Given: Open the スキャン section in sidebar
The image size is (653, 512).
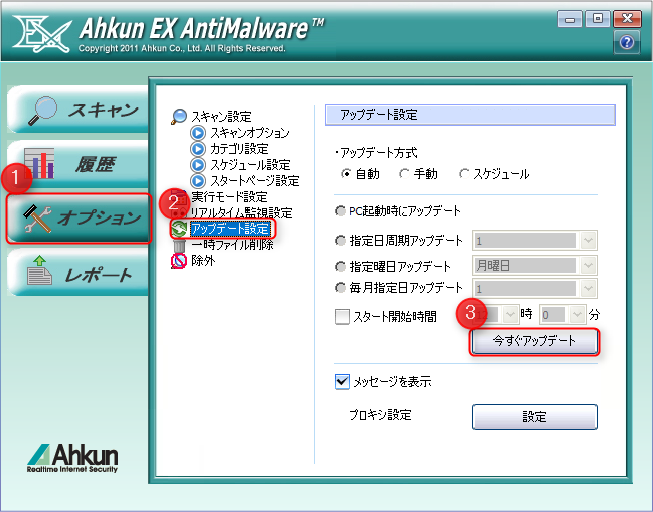Looking at the screenshot, I should point(78,110).
